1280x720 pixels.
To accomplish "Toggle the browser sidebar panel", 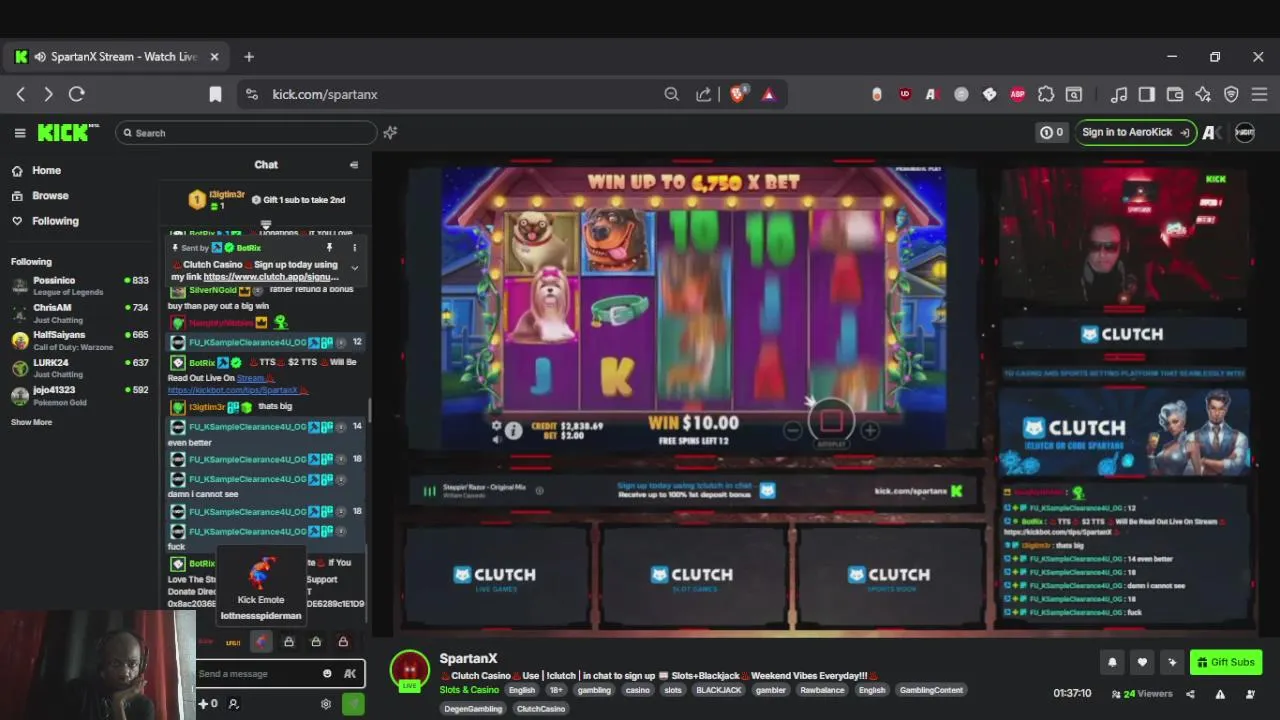I will 1147,94.
